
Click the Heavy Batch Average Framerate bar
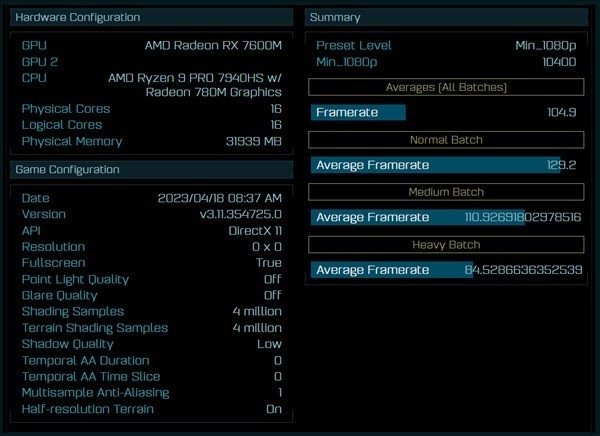(392, 270)
